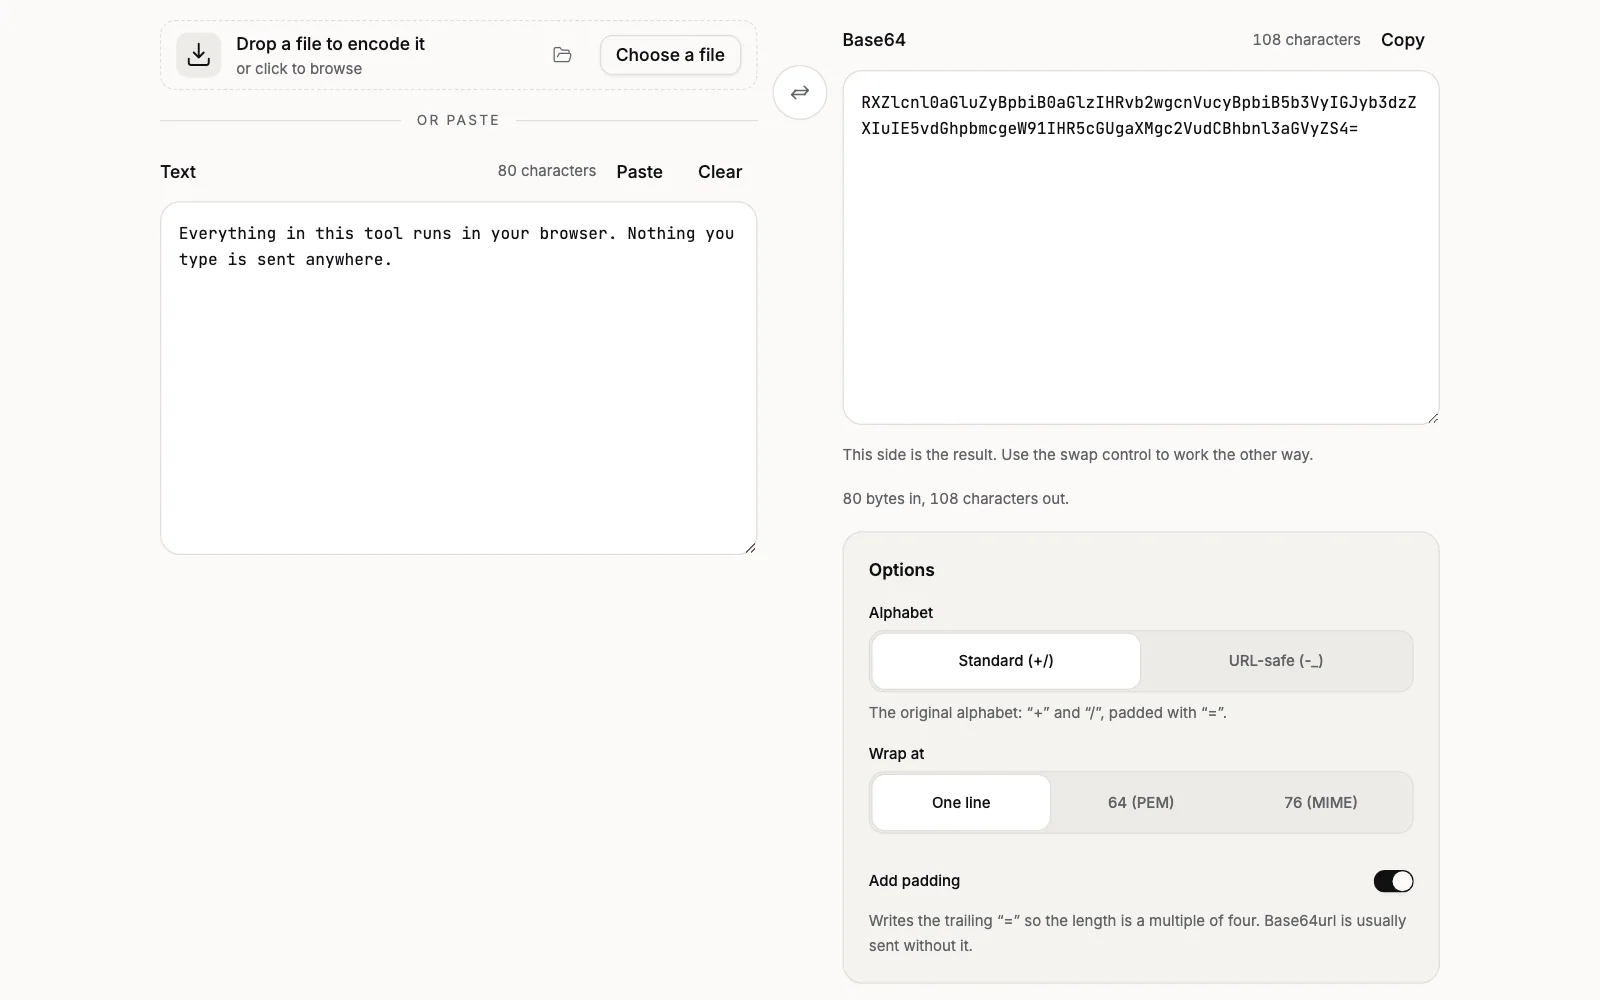Click the Choose a file button
Screen dimensions: 1600x1000
pos(670,55)
